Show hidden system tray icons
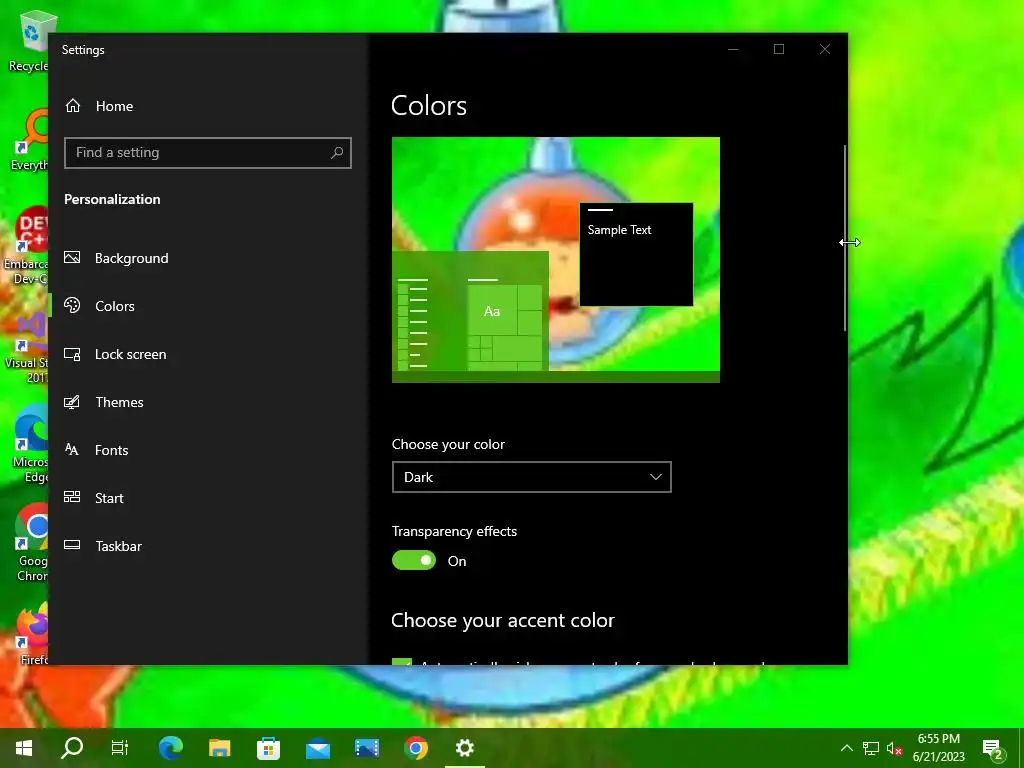 (846, 748)
